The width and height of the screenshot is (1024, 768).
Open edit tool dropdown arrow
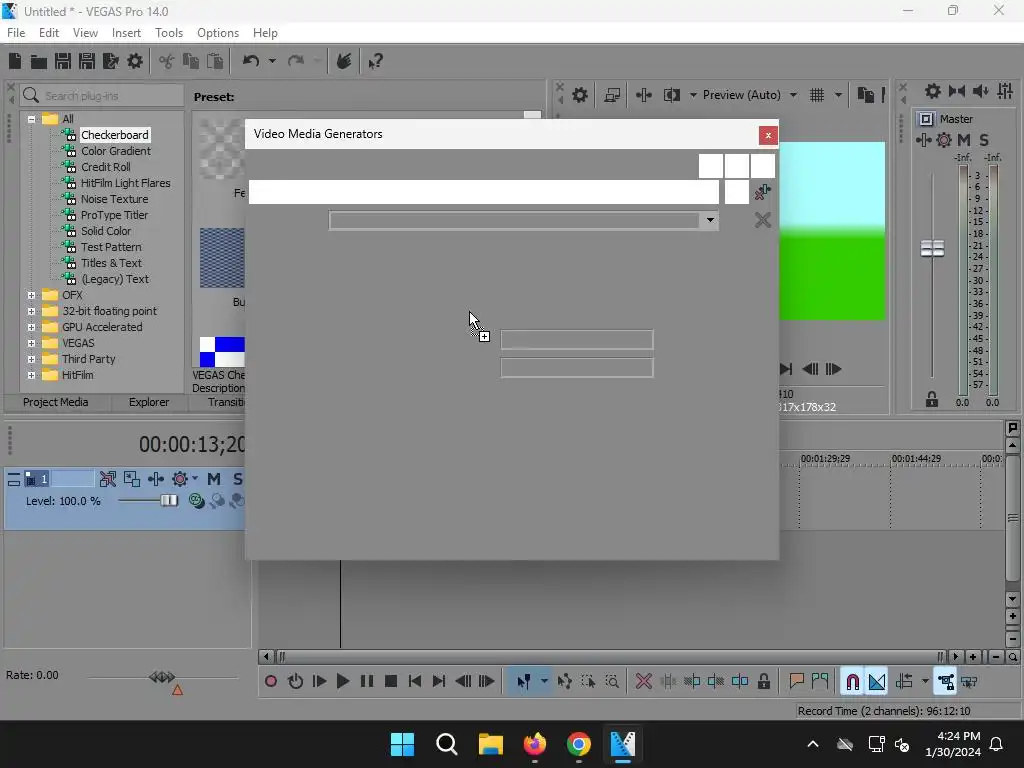coord(544,682)
